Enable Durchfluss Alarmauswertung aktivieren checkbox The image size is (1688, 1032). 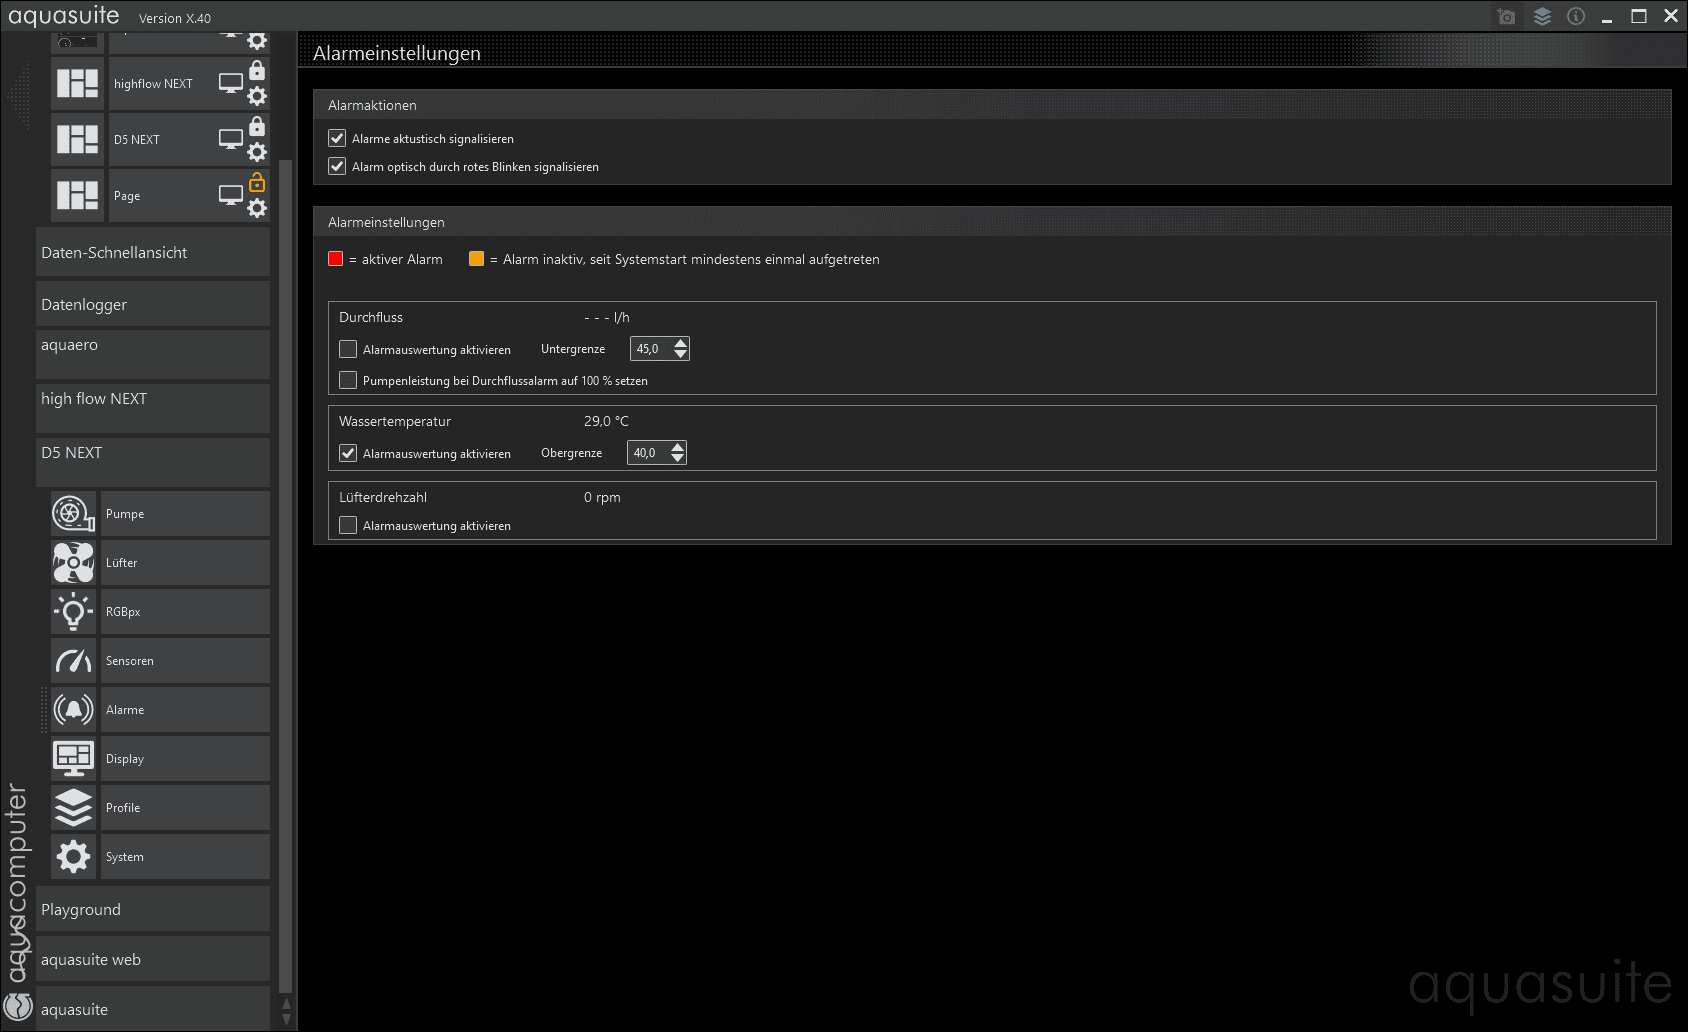348,349
